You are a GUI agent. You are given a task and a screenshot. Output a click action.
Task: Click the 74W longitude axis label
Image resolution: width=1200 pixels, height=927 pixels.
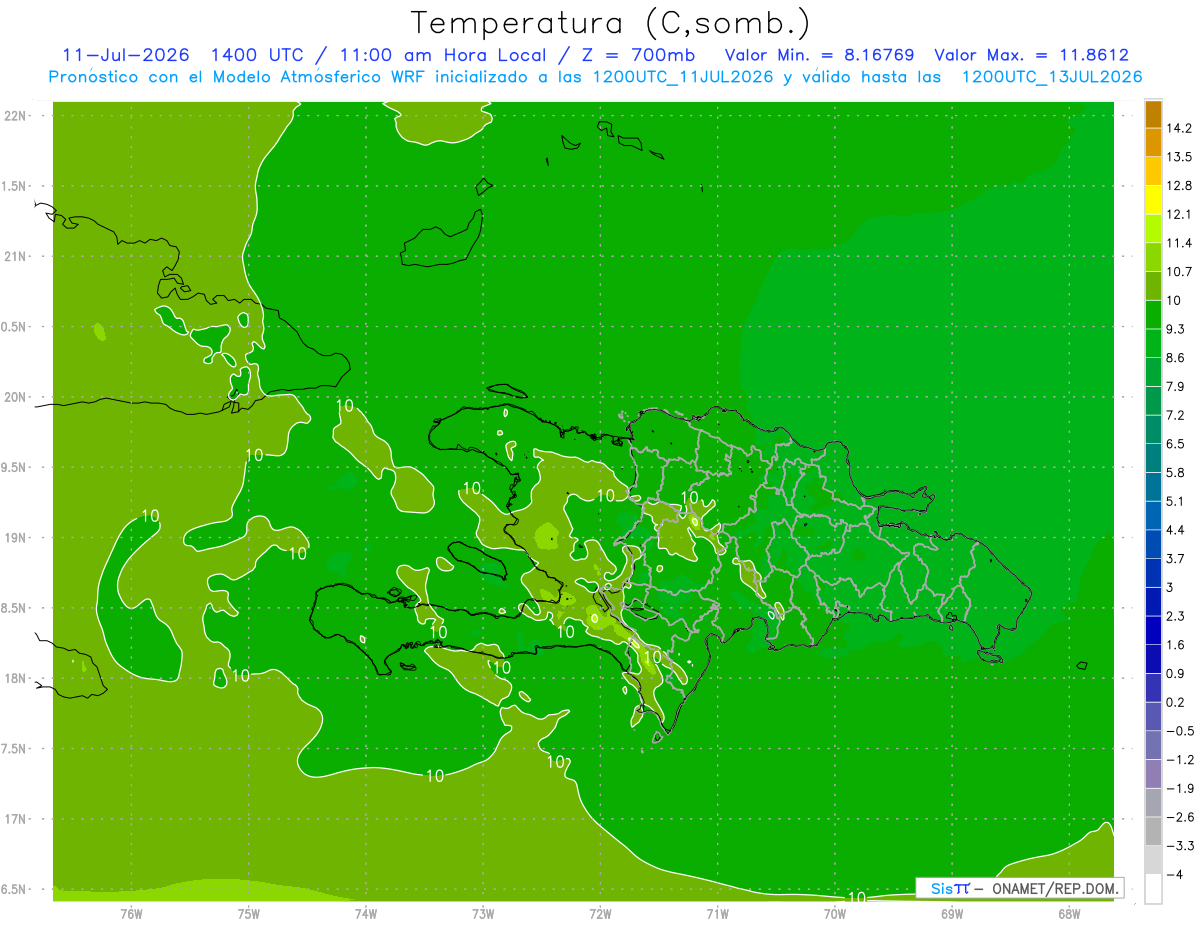tap(365, 913)
